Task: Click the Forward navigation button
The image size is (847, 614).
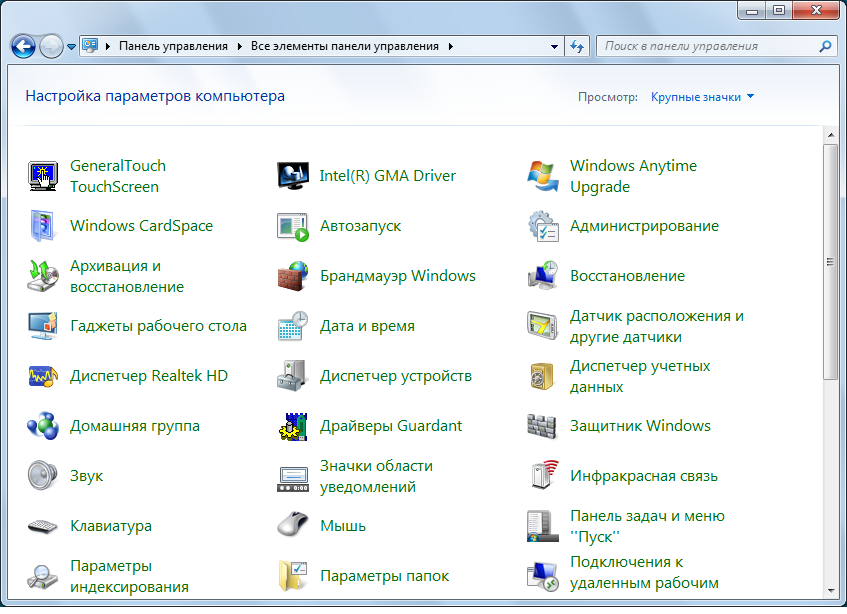Action: pos(52,46)
